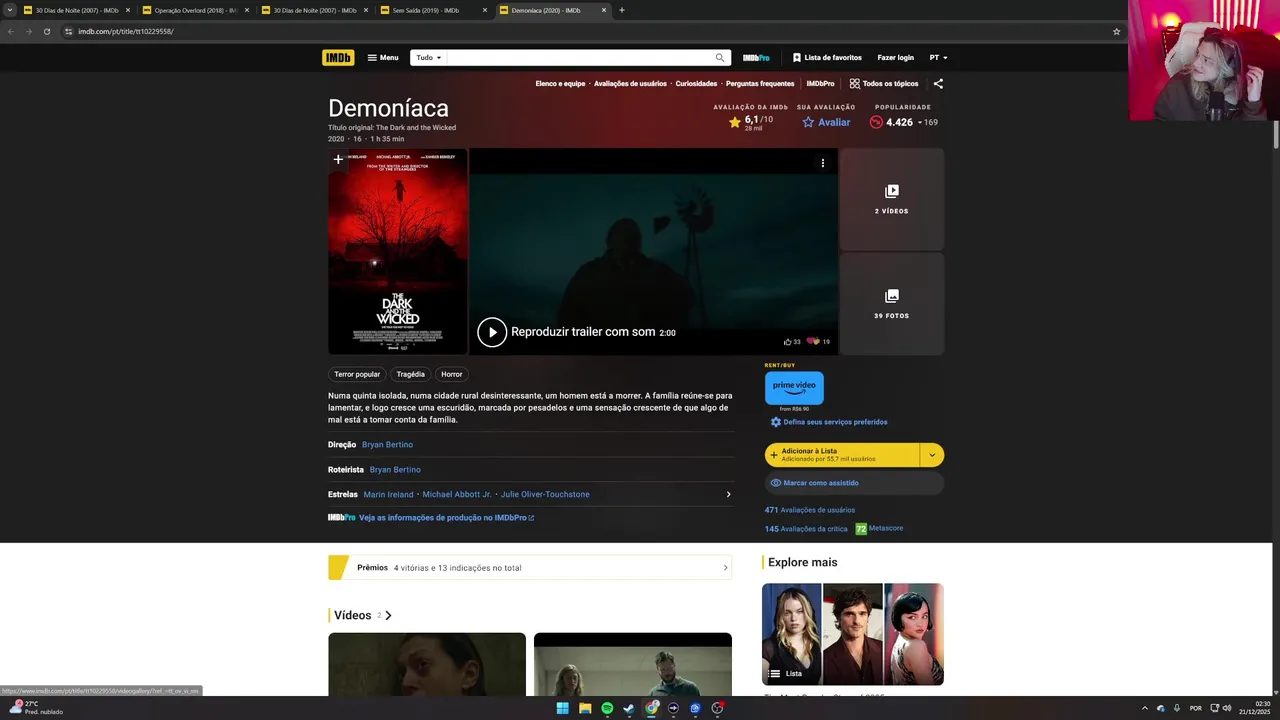Screen dimensions: 1280x720
Task: Expand the Vídeos section heading arrow
Action: (388, 615)
